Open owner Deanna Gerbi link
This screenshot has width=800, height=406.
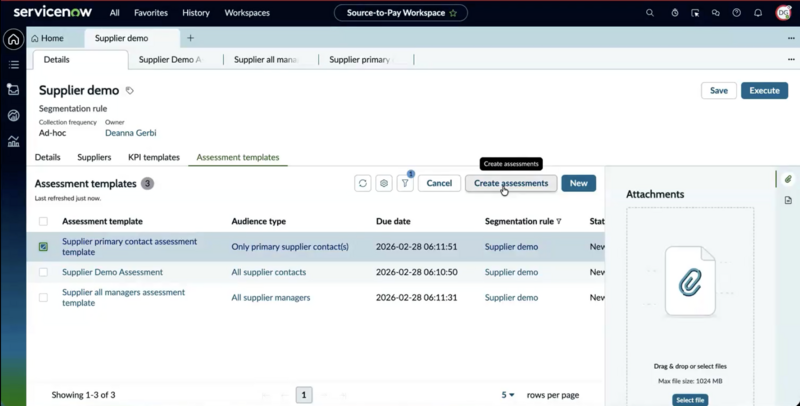131,133
